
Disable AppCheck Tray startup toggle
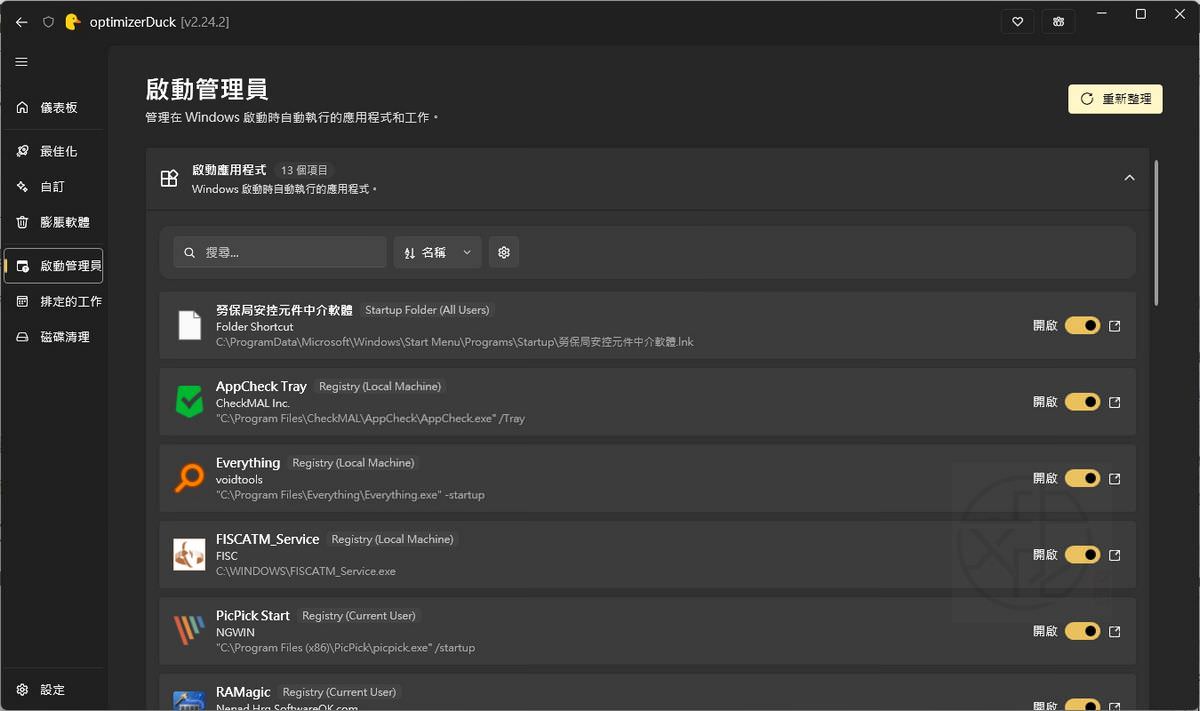pos(1082,402)
